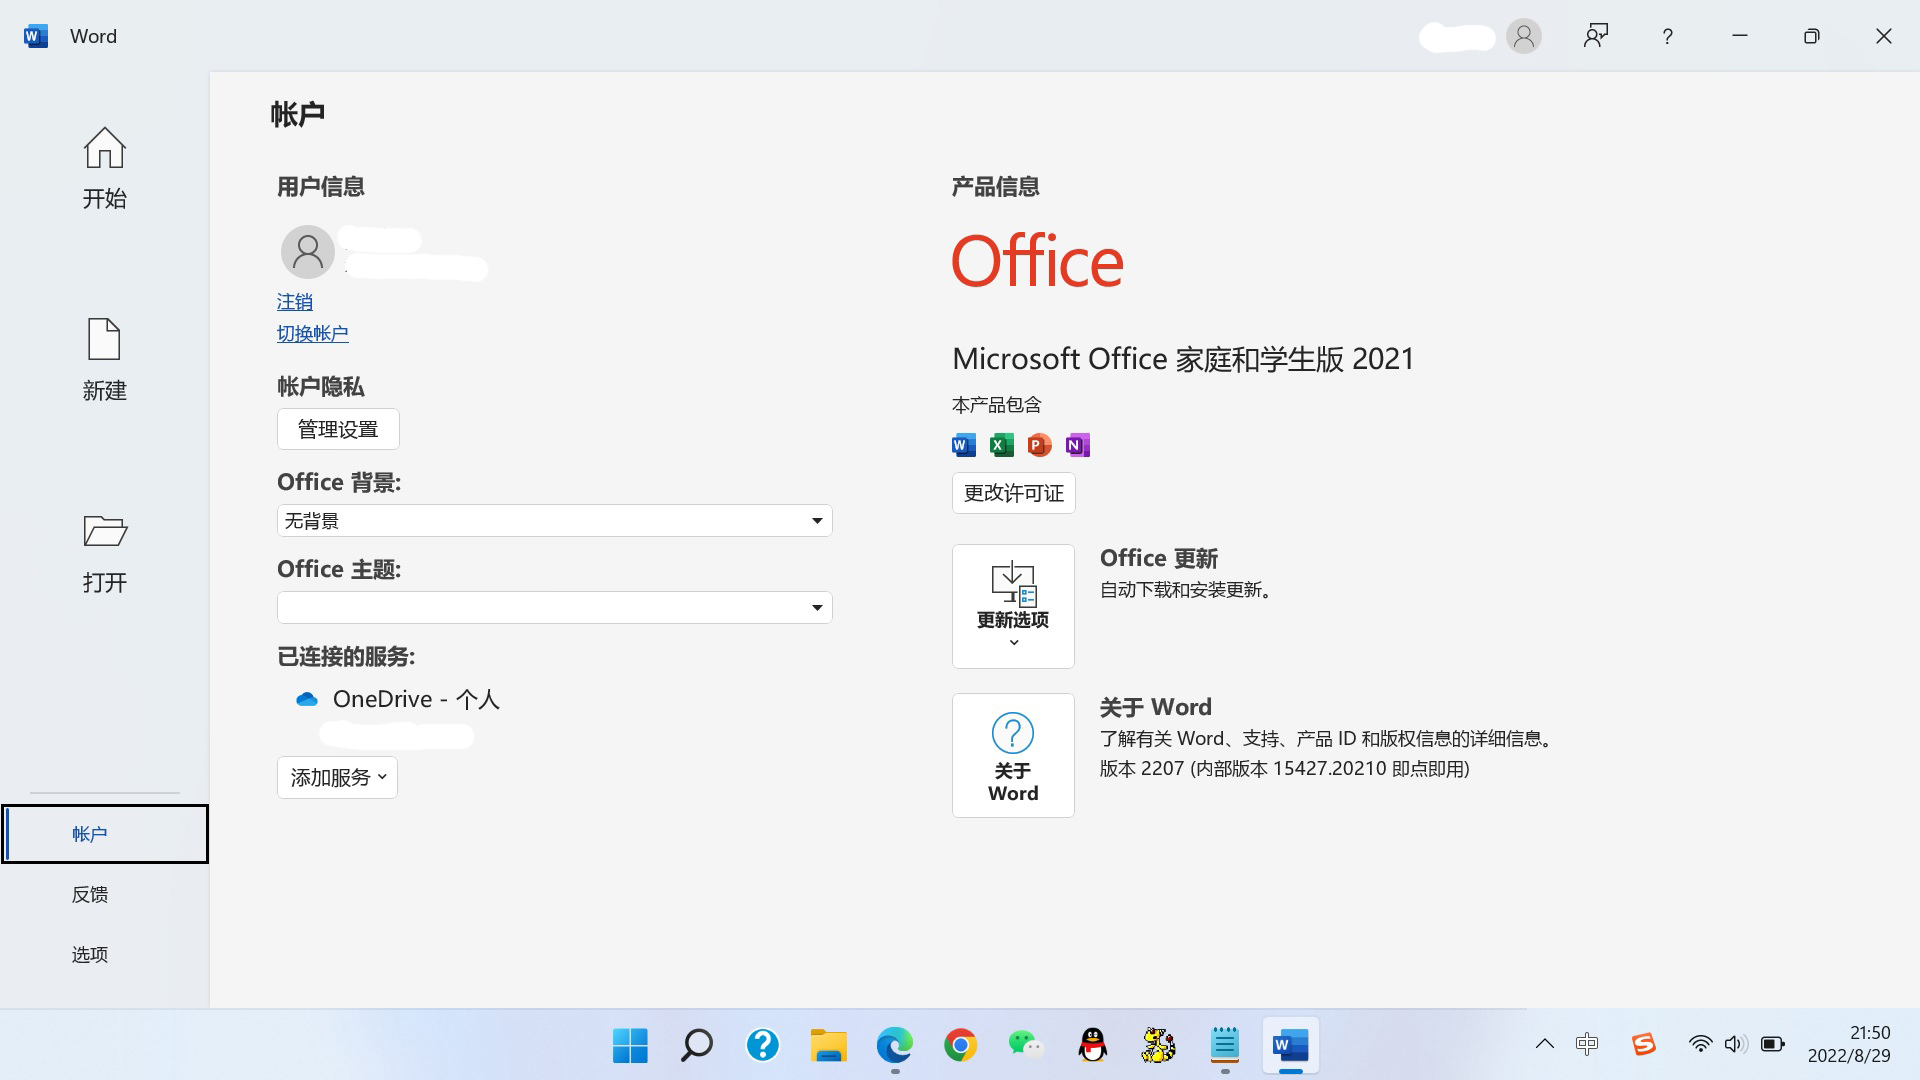Open QQ penguin app from taskbar
The height and width of the screenshot is (1080, 1920).
click(1092, 1046)
